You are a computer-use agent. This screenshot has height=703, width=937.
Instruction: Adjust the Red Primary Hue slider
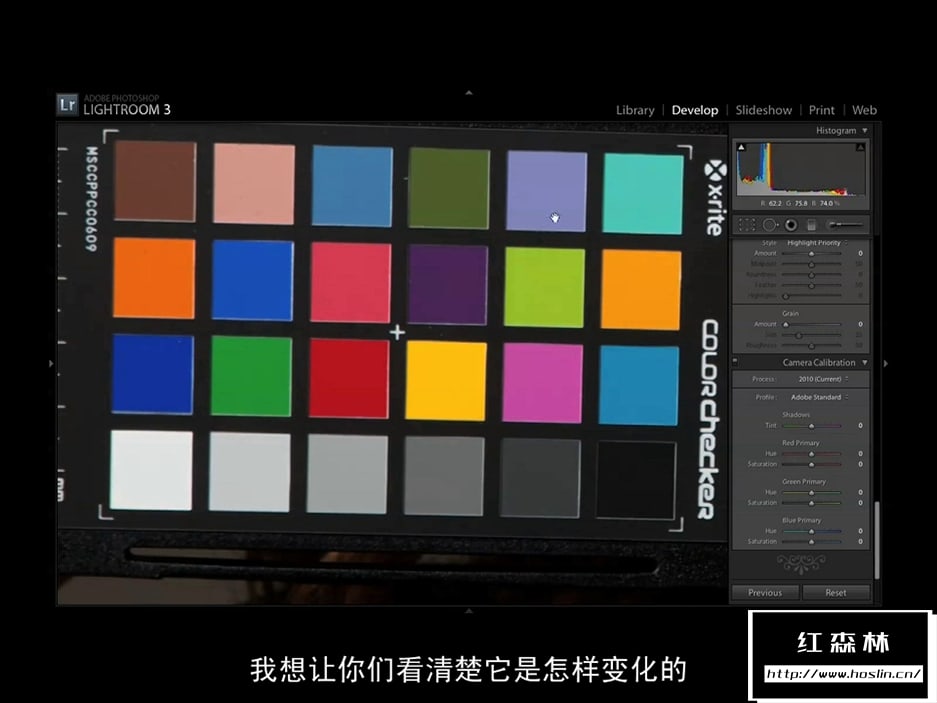[x=812, y=454]
